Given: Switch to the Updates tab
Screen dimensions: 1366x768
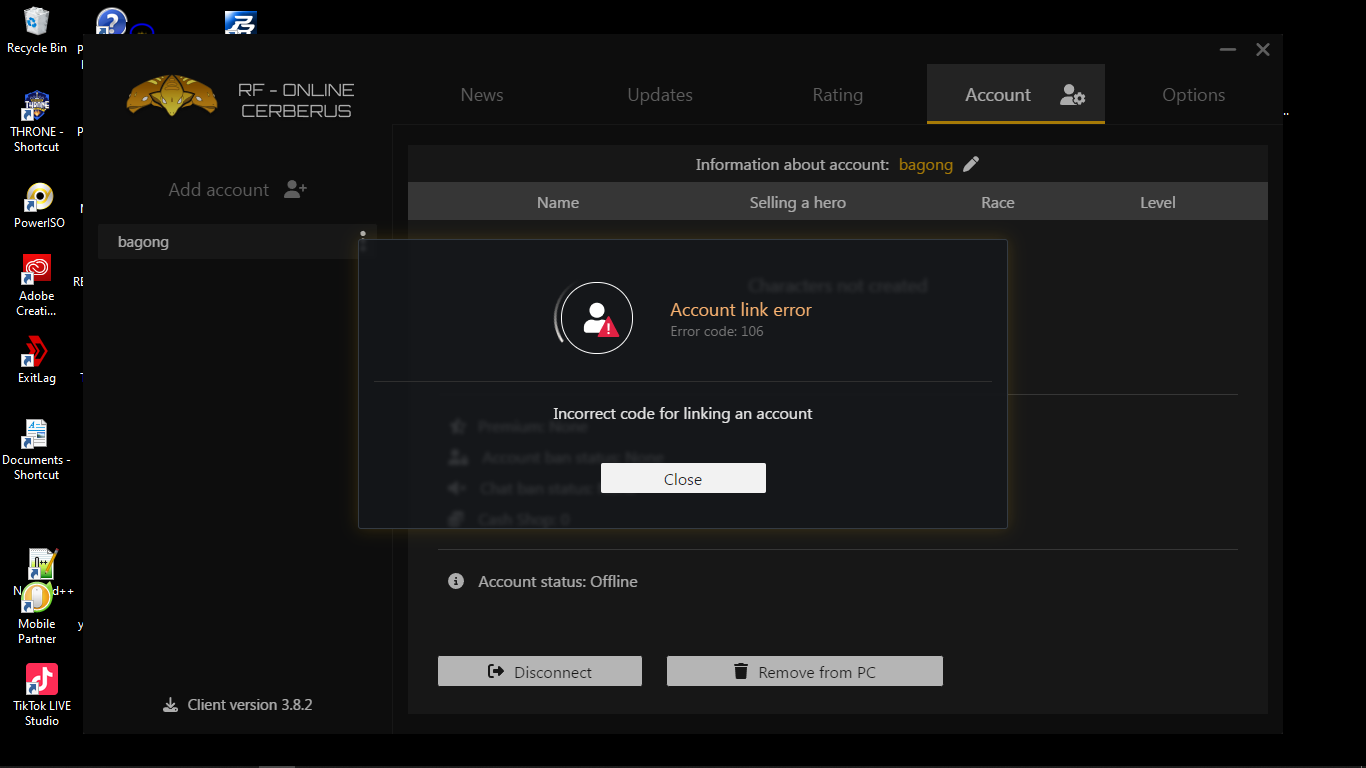Looking at the screenshot, I should coord(660,95).
